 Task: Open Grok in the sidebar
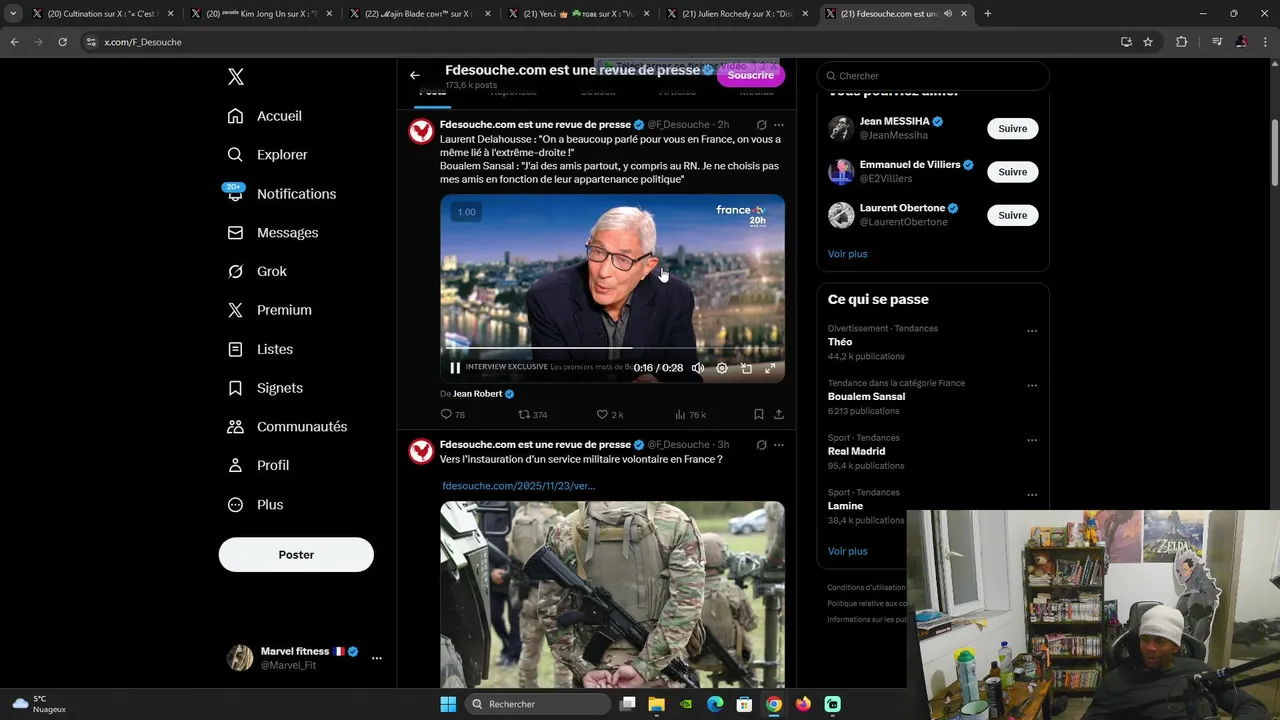coord(257,271)
